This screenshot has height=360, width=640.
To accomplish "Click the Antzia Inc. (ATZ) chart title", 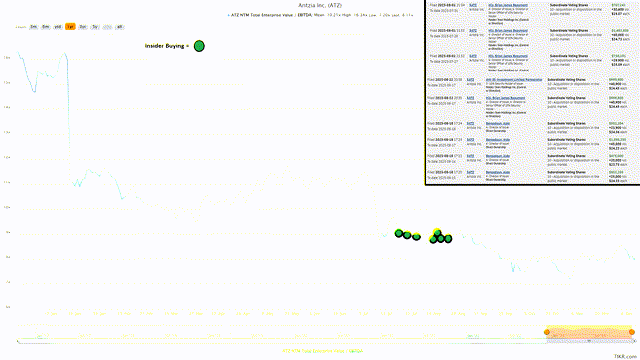I will [320, 5].
